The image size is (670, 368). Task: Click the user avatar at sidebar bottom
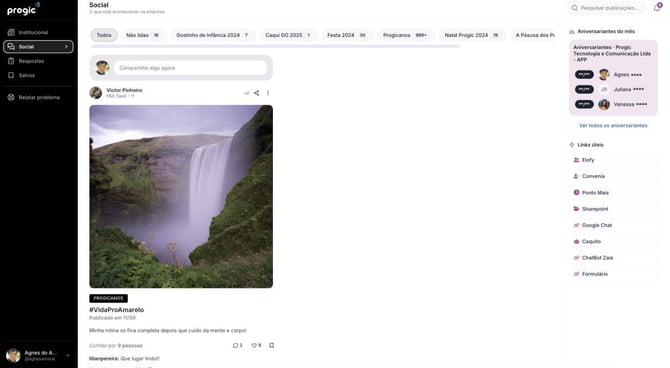(13, 355)
